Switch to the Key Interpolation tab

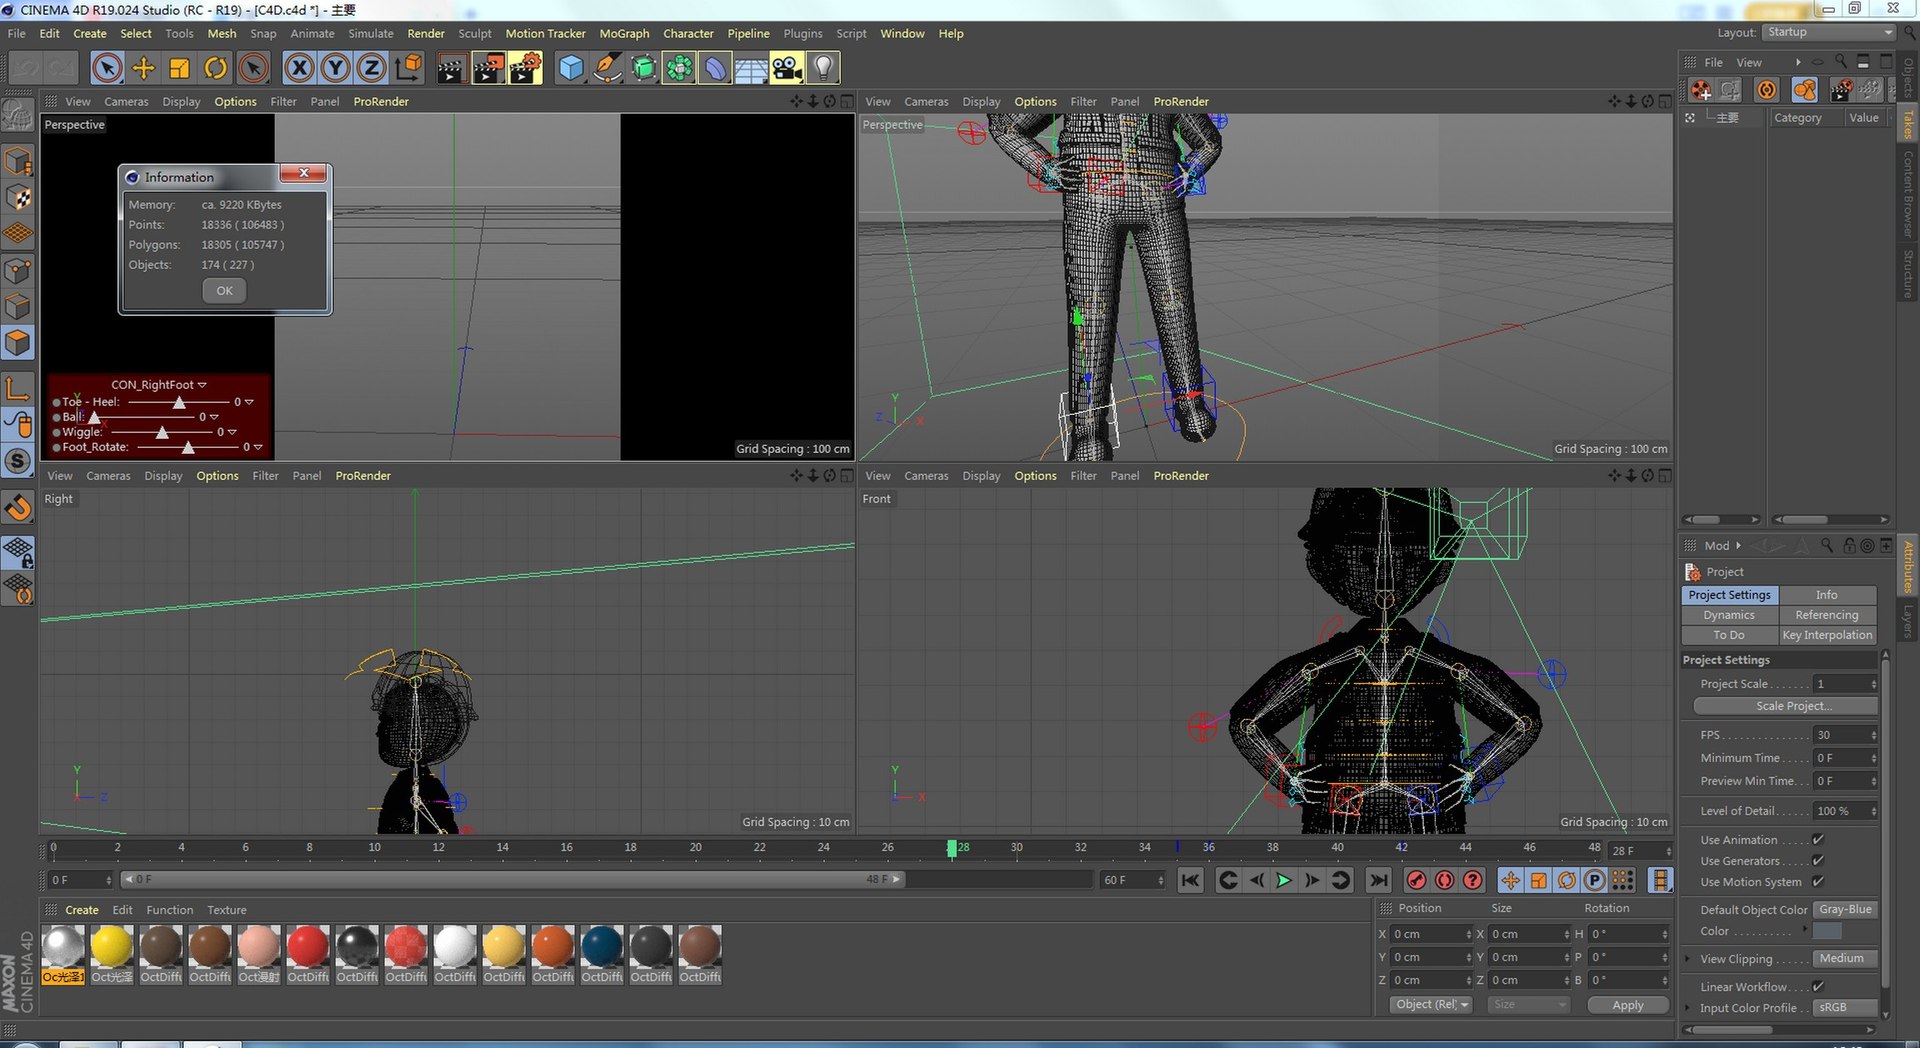tap(1827, 635)
